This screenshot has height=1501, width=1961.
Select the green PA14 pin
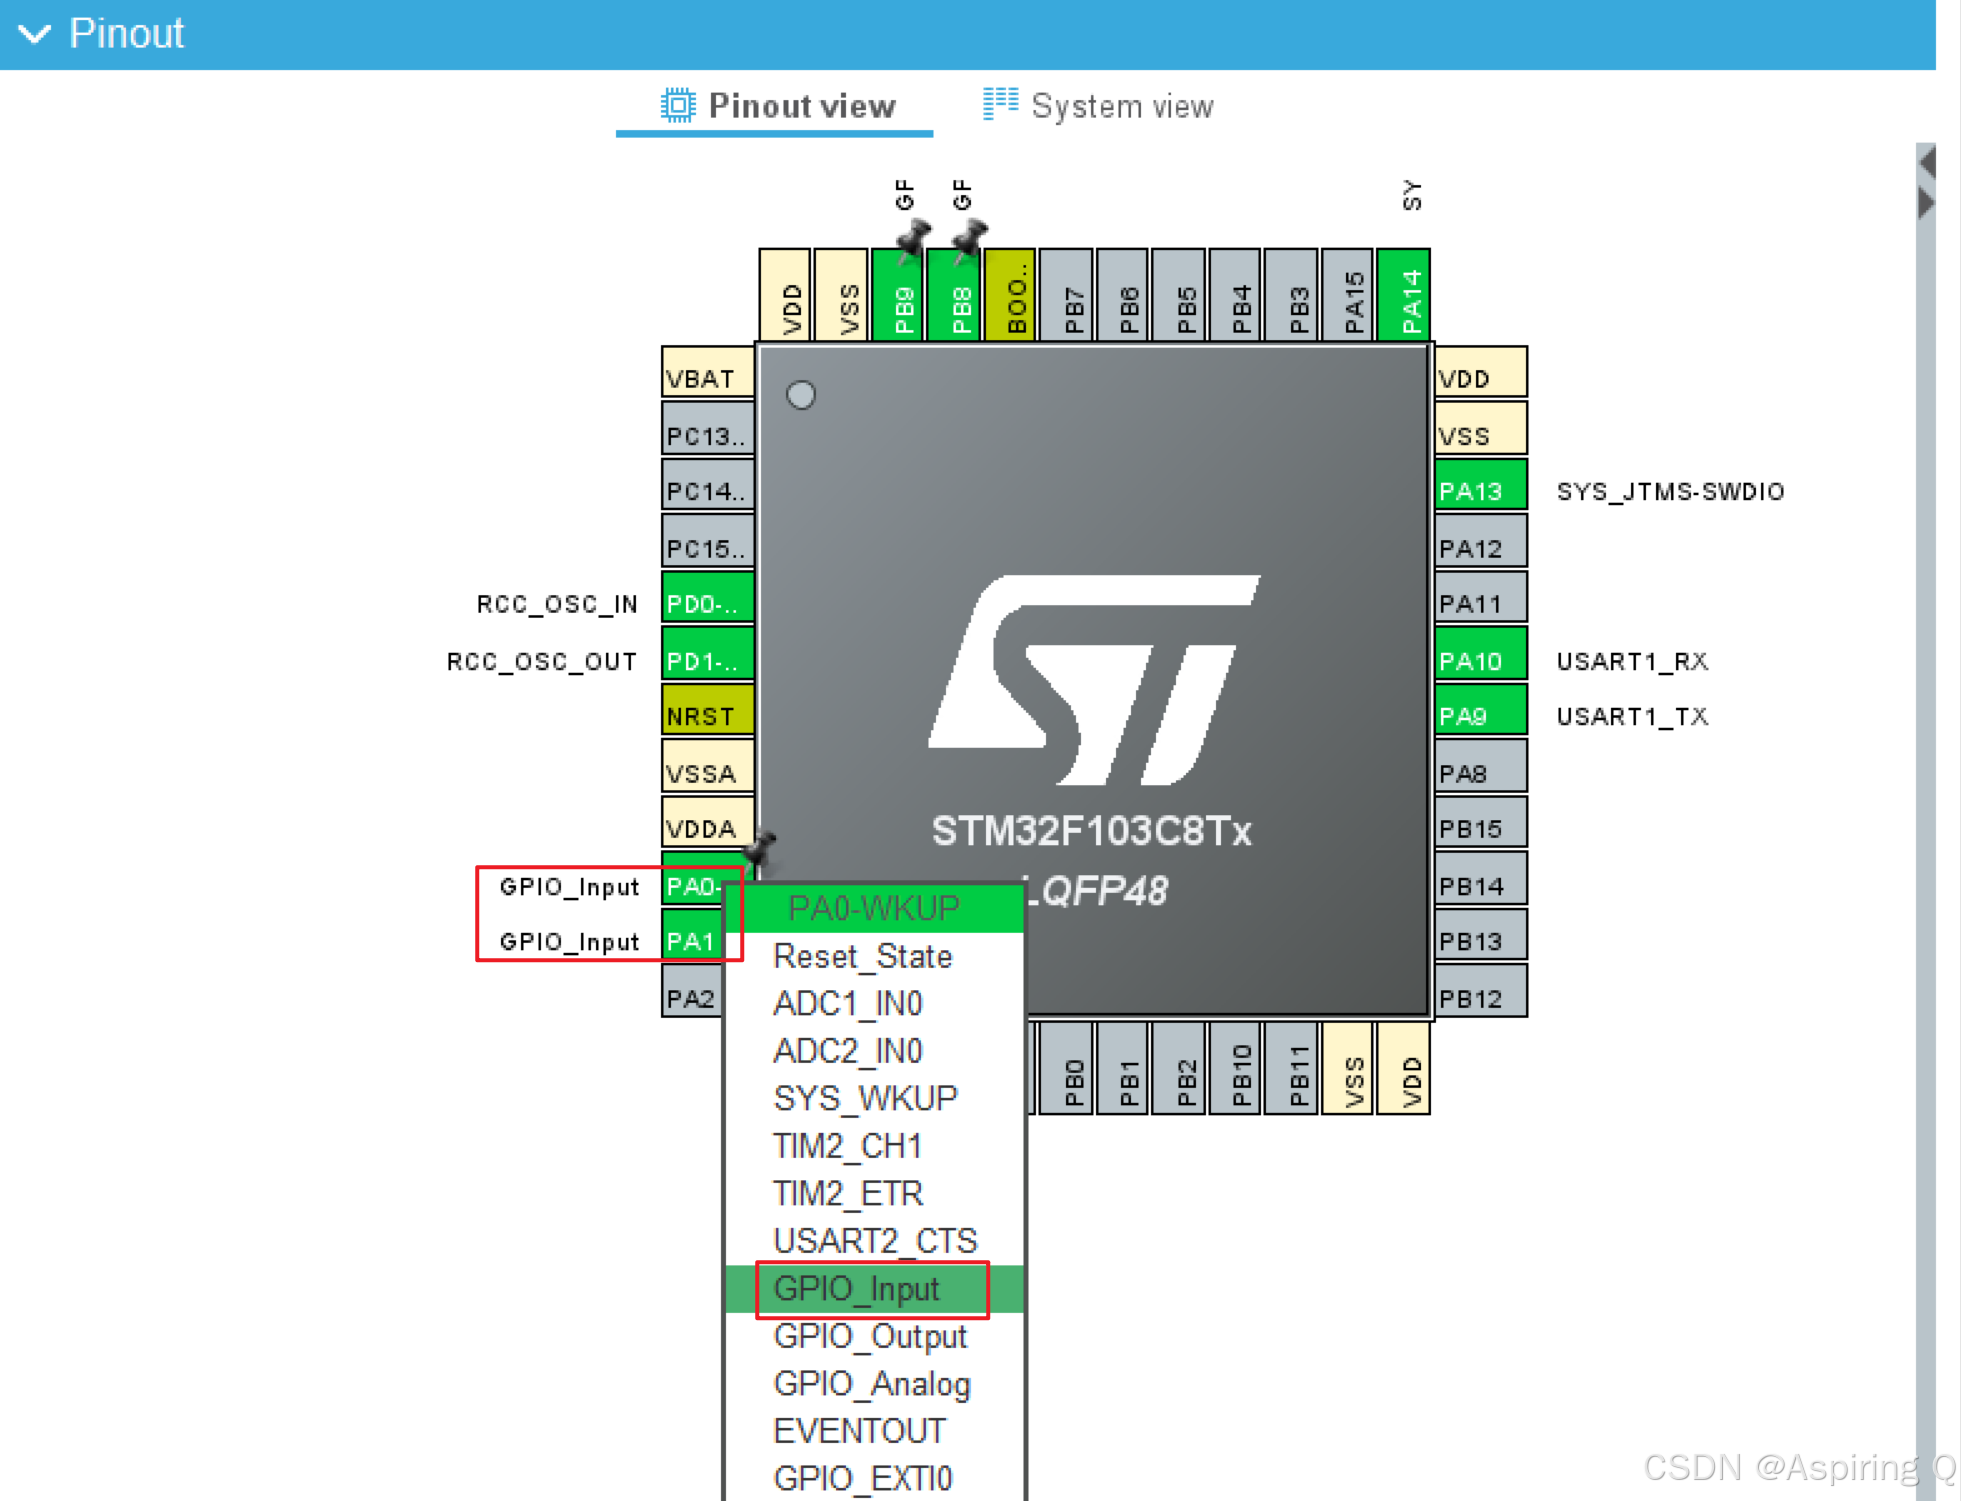(x=1404, y=295)
